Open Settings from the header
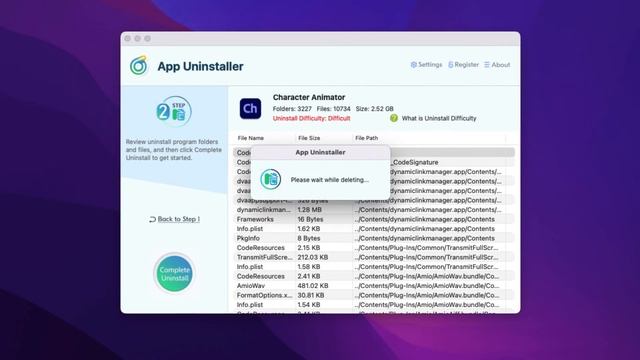The height and width of the screenshot is (360, 640). [x=426, y=64]
